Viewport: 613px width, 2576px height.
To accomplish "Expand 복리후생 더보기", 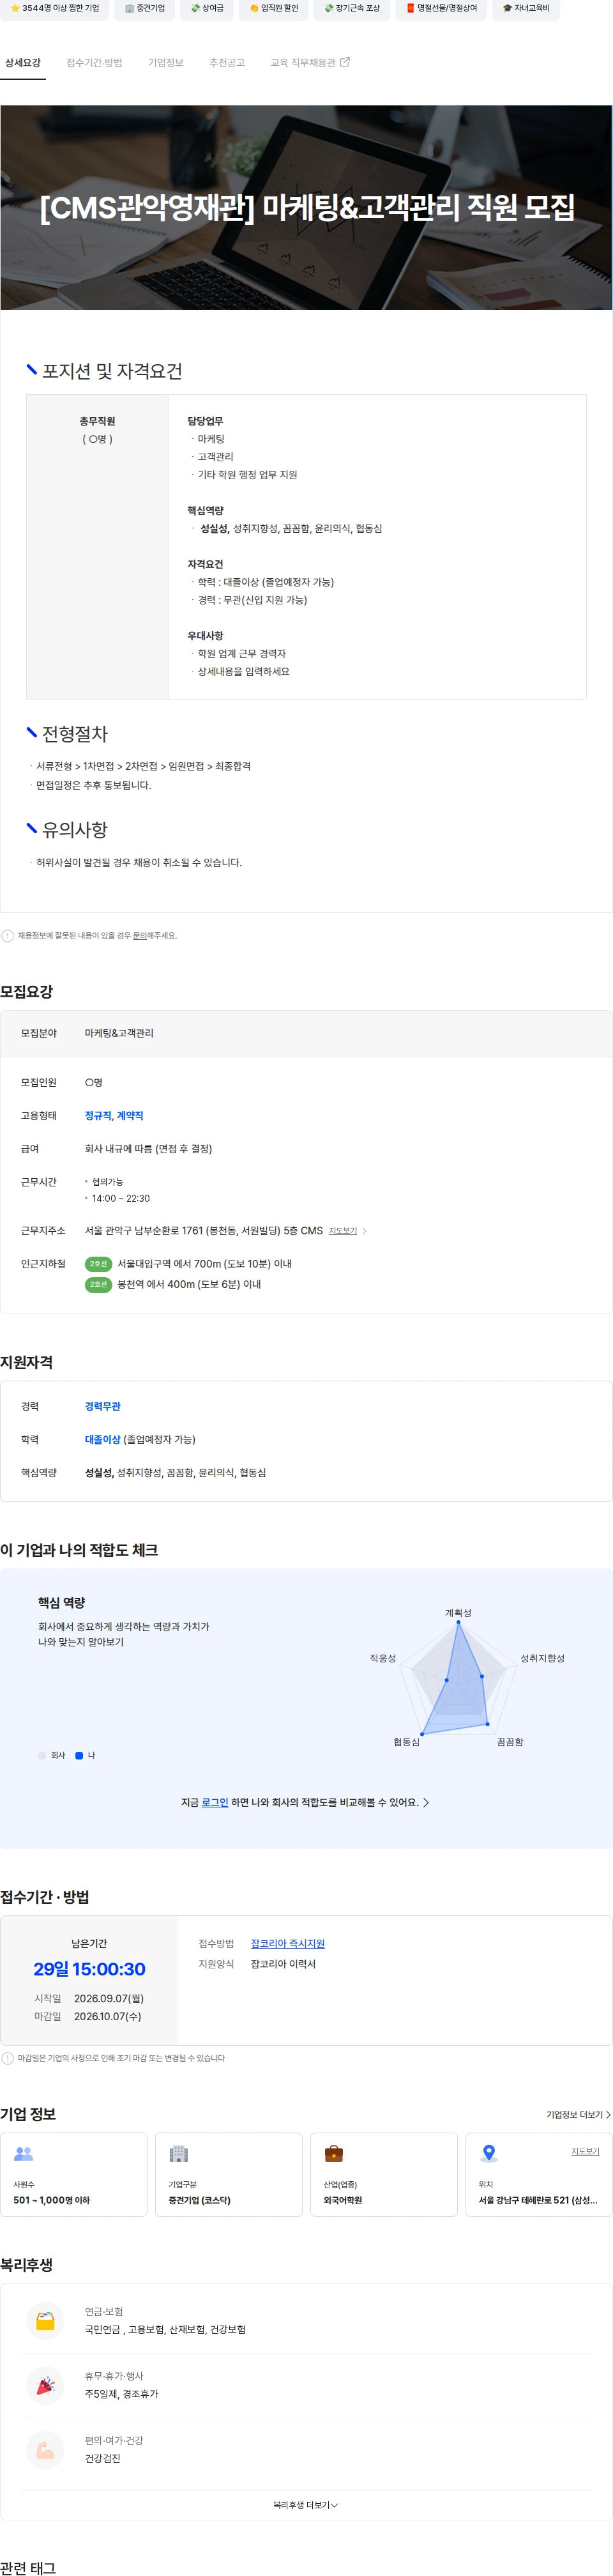I will point(306,2505).
